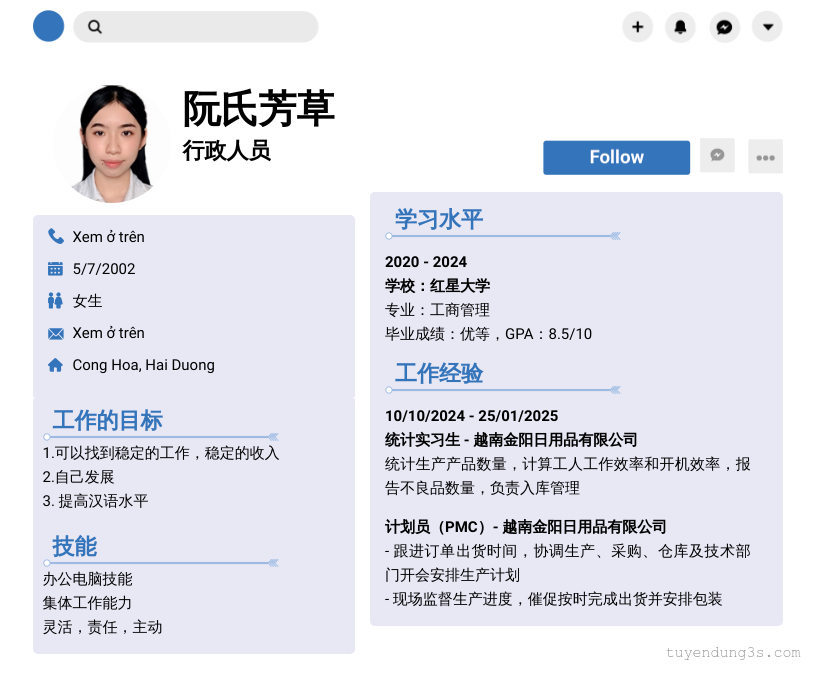Click school line 学校：红星大学
815x679 pixels.
437,285
